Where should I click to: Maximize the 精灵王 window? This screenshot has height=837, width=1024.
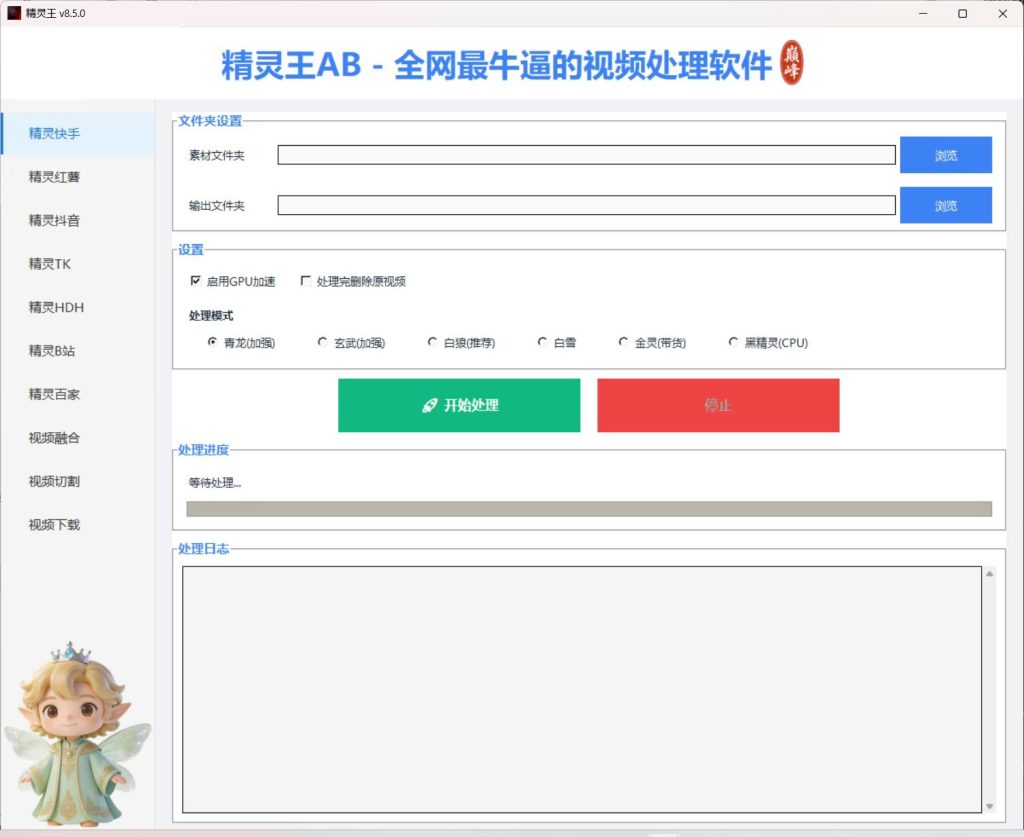(963, 13)
